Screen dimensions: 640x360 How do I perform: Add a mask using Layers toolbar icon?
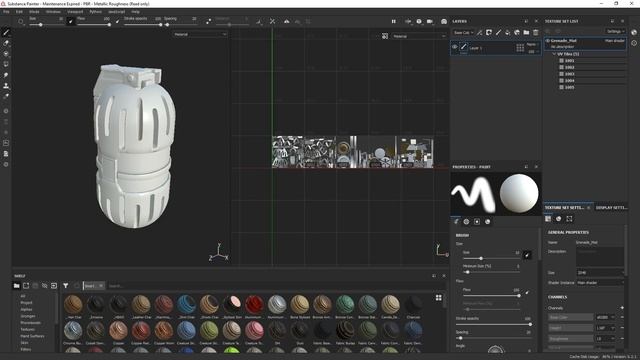(x=489, y=32)
